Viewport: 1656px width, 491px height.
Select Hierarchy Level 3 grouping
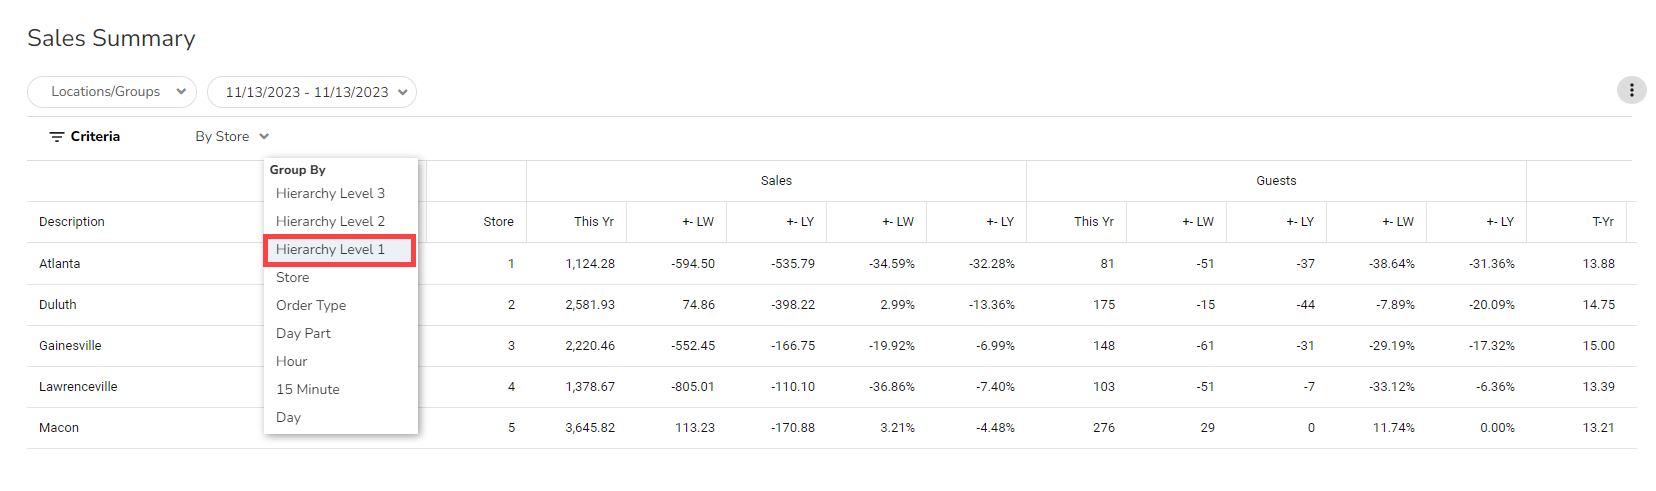coord(330,194)
